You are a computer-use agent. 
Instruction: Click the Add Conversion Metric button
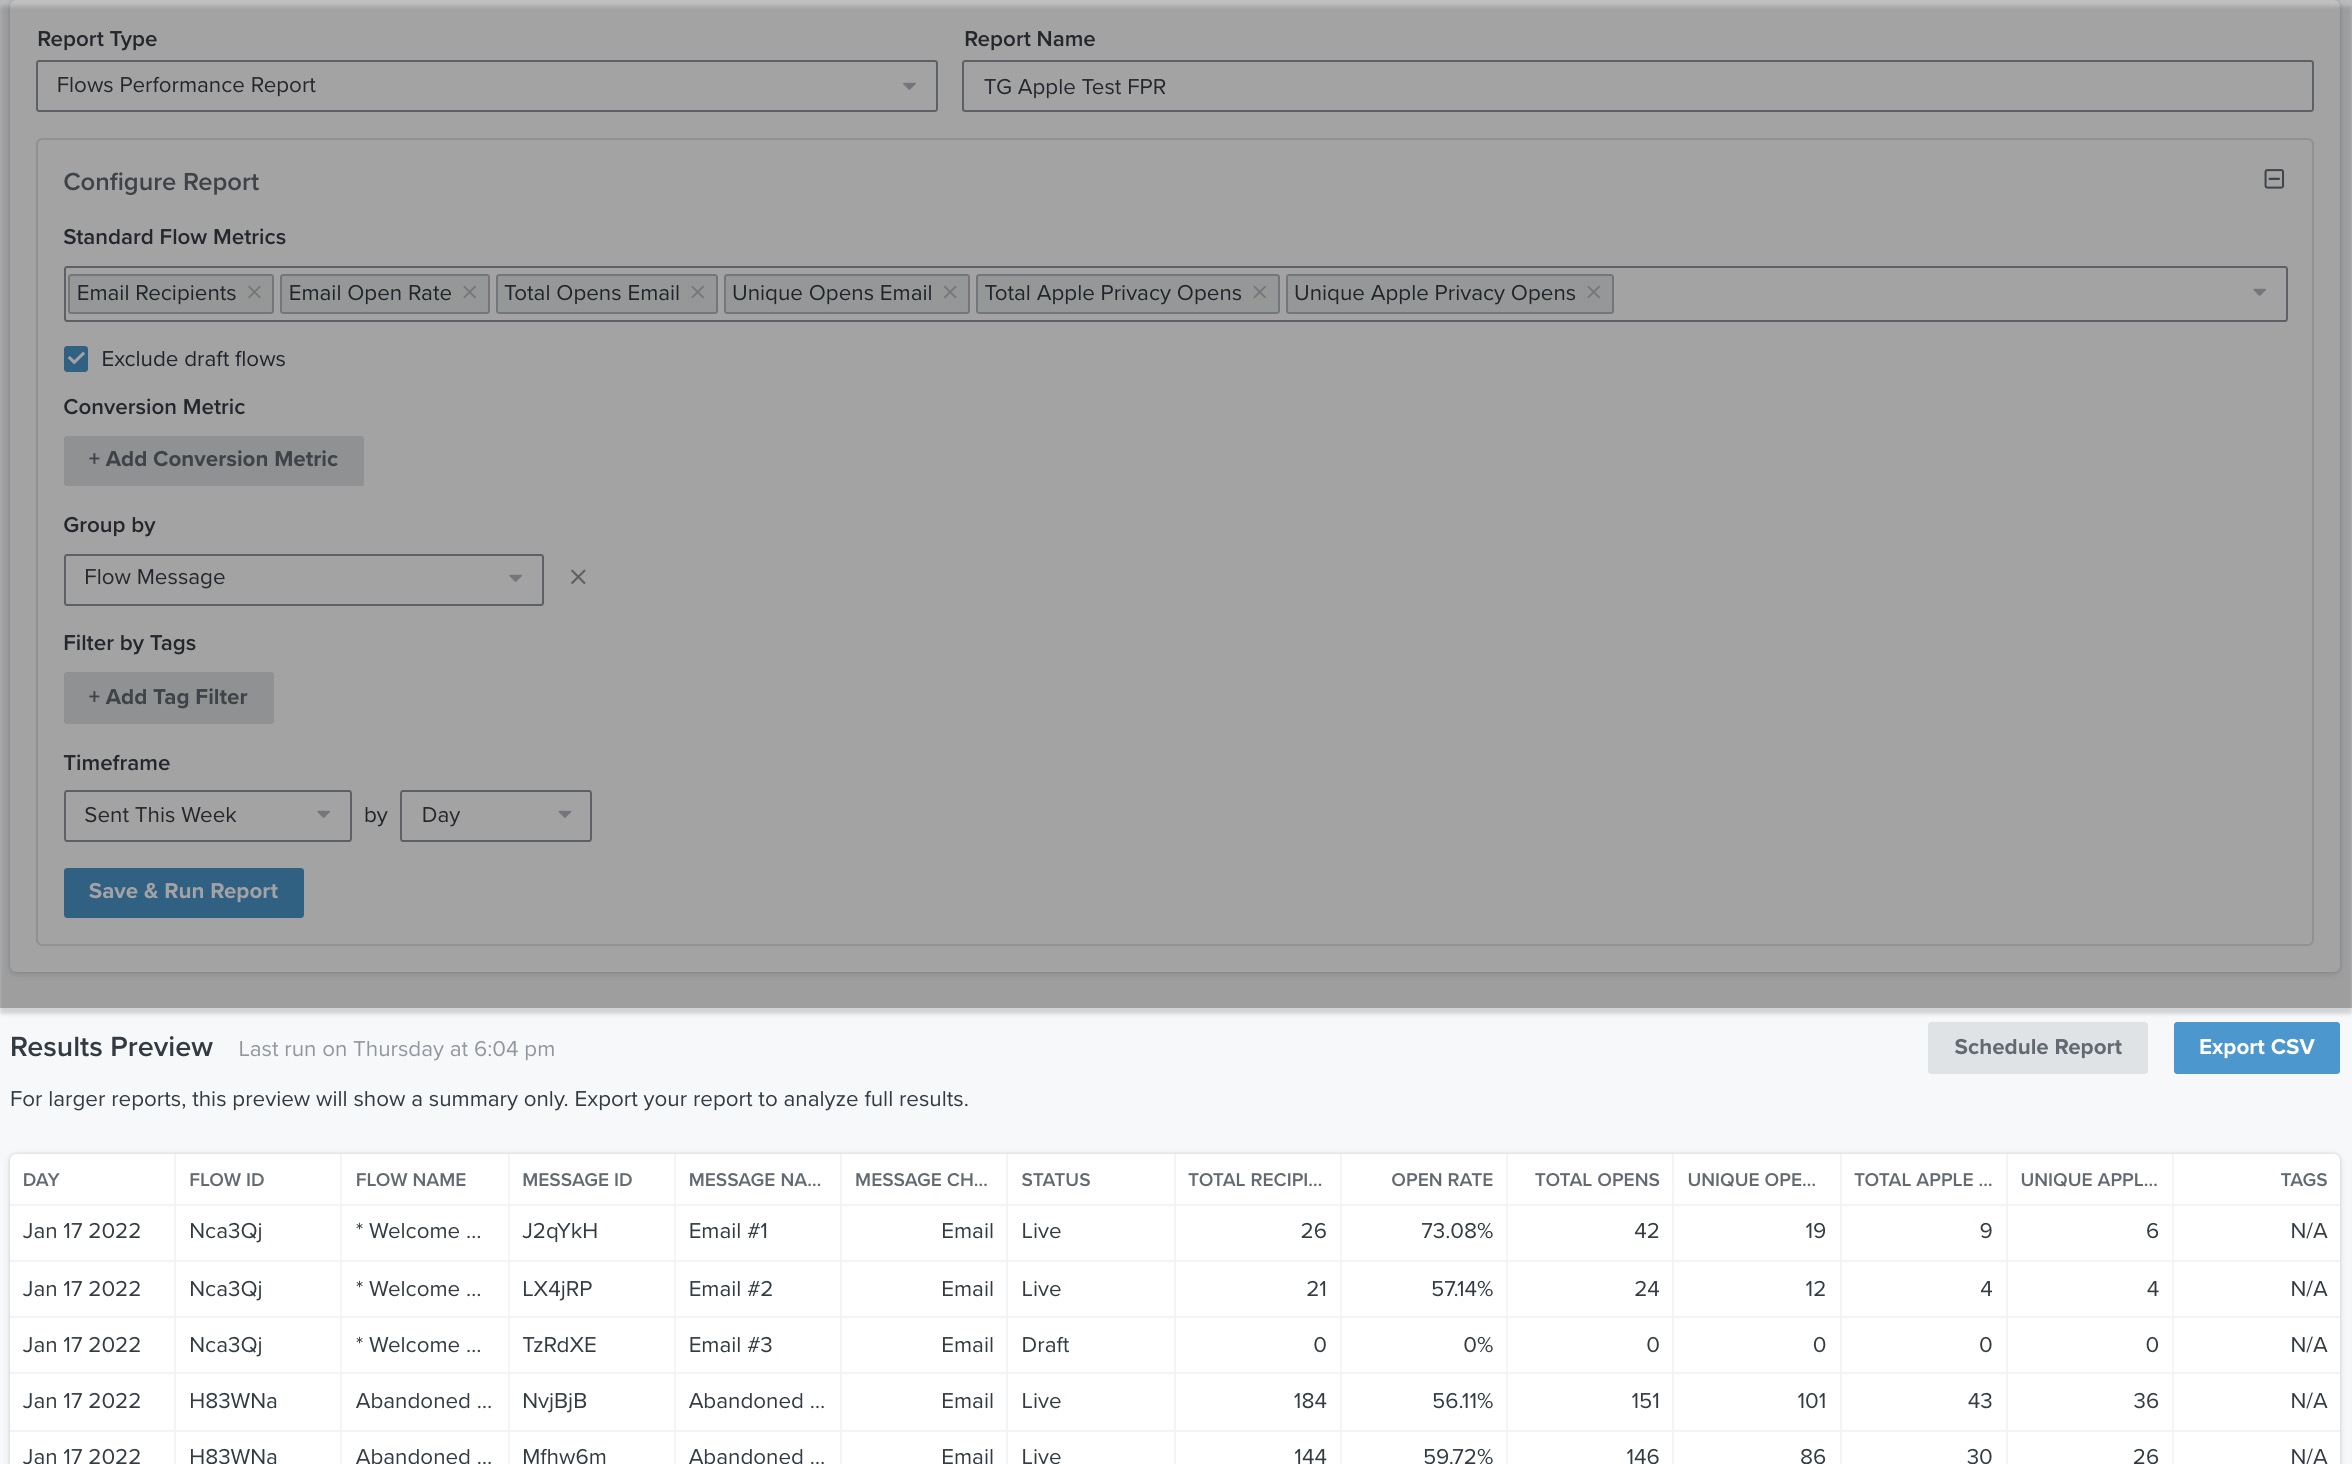(212, 459)
